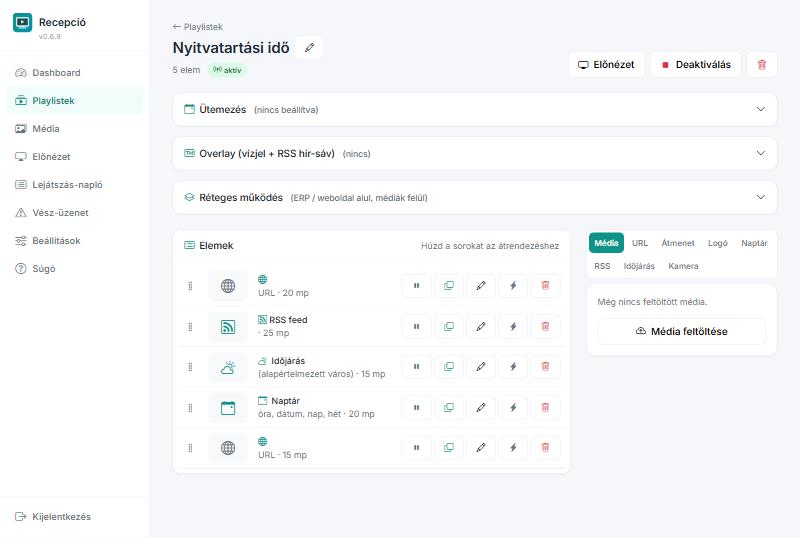Click the '5 elem' count text
Screen dimensions: 800x538
[186, 70]
